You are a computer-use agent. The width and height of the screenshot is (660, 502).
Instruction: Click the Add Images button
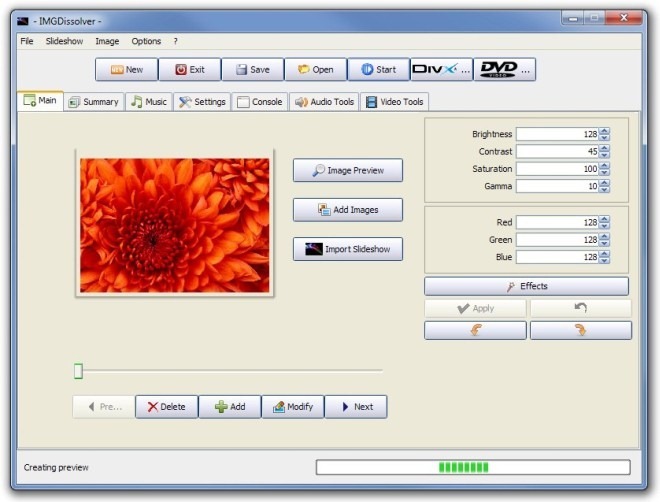point(348,210)
